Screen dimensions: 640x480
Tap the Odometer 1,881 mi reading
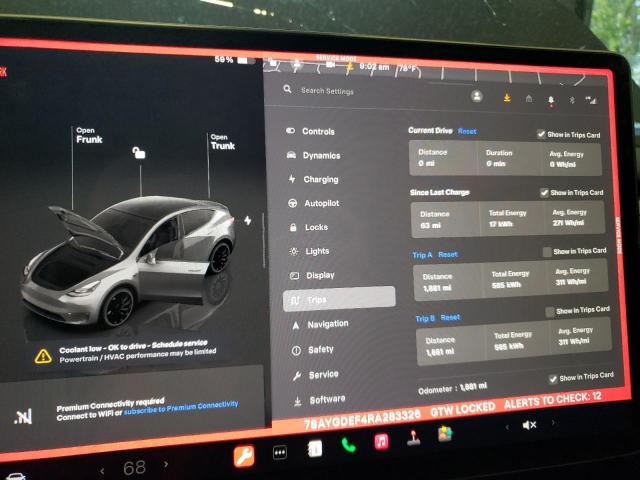452,388
